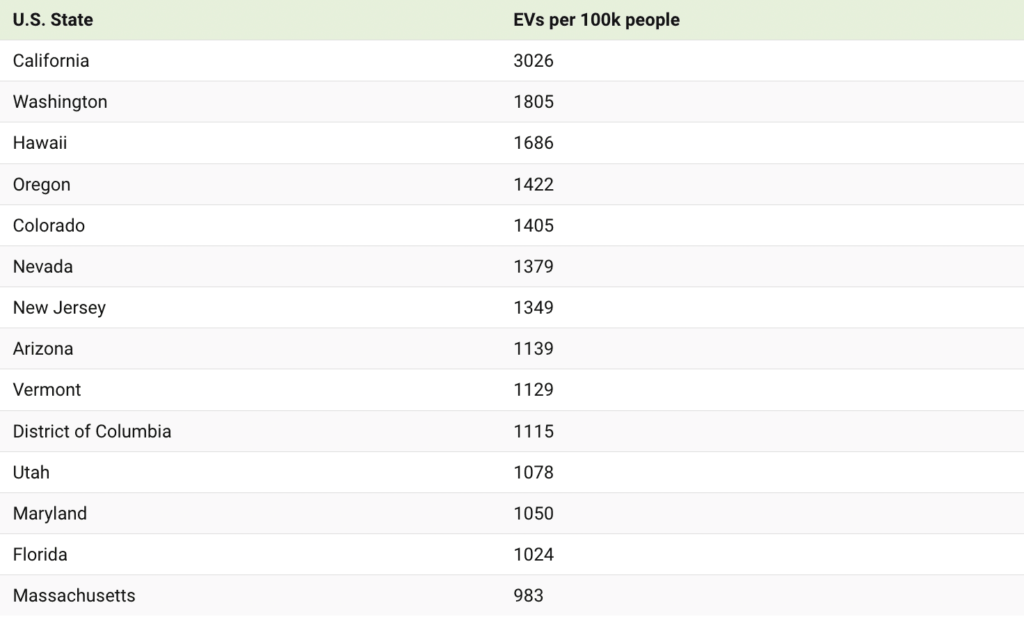Screen dimensions: 1024x619
Task: Click the Hawaii state name
Action: 40,143
